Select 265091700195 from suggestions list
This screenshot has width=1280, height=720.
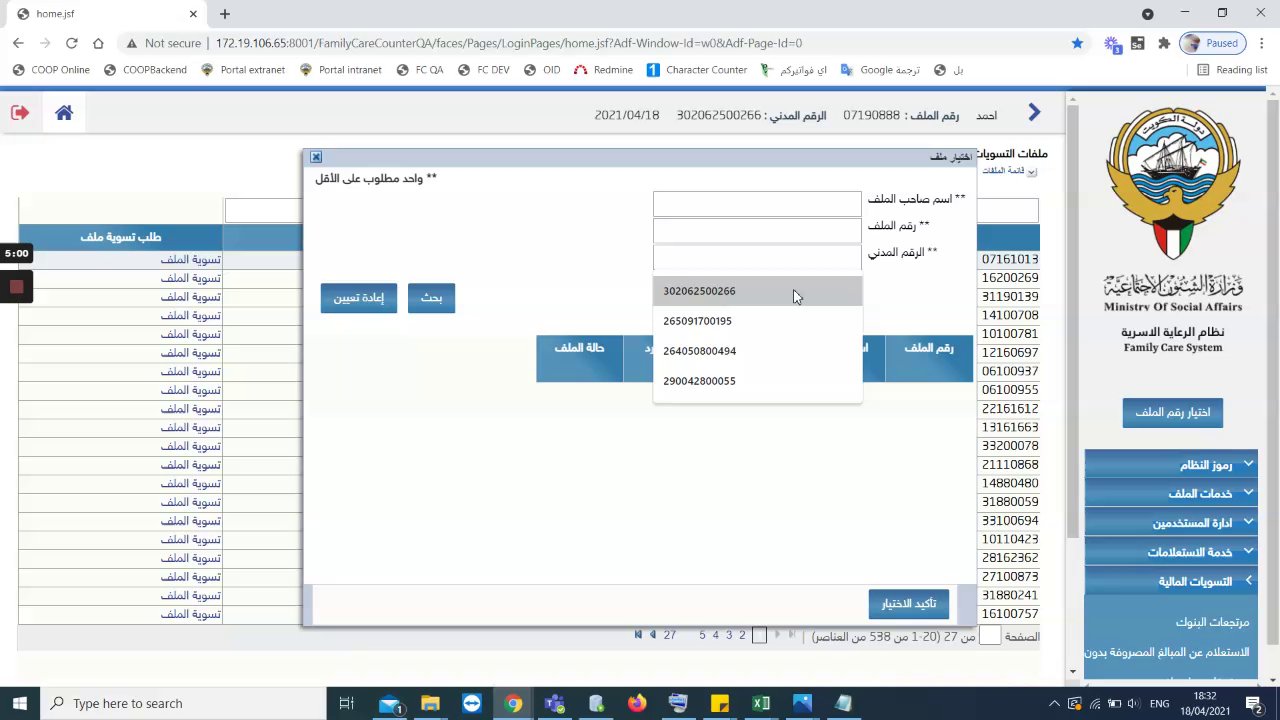(x=757, y=321)
